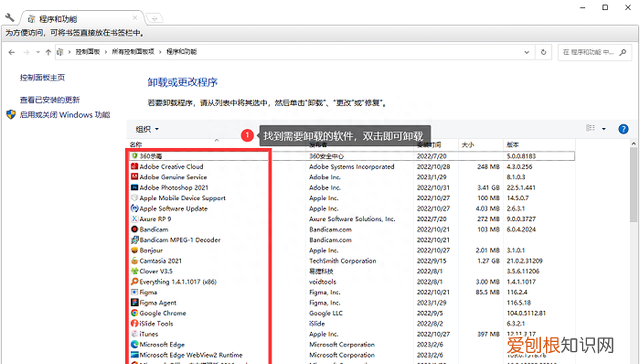
Task: Click the Adobe Genuine Service icon
Action: pos(135,177)
